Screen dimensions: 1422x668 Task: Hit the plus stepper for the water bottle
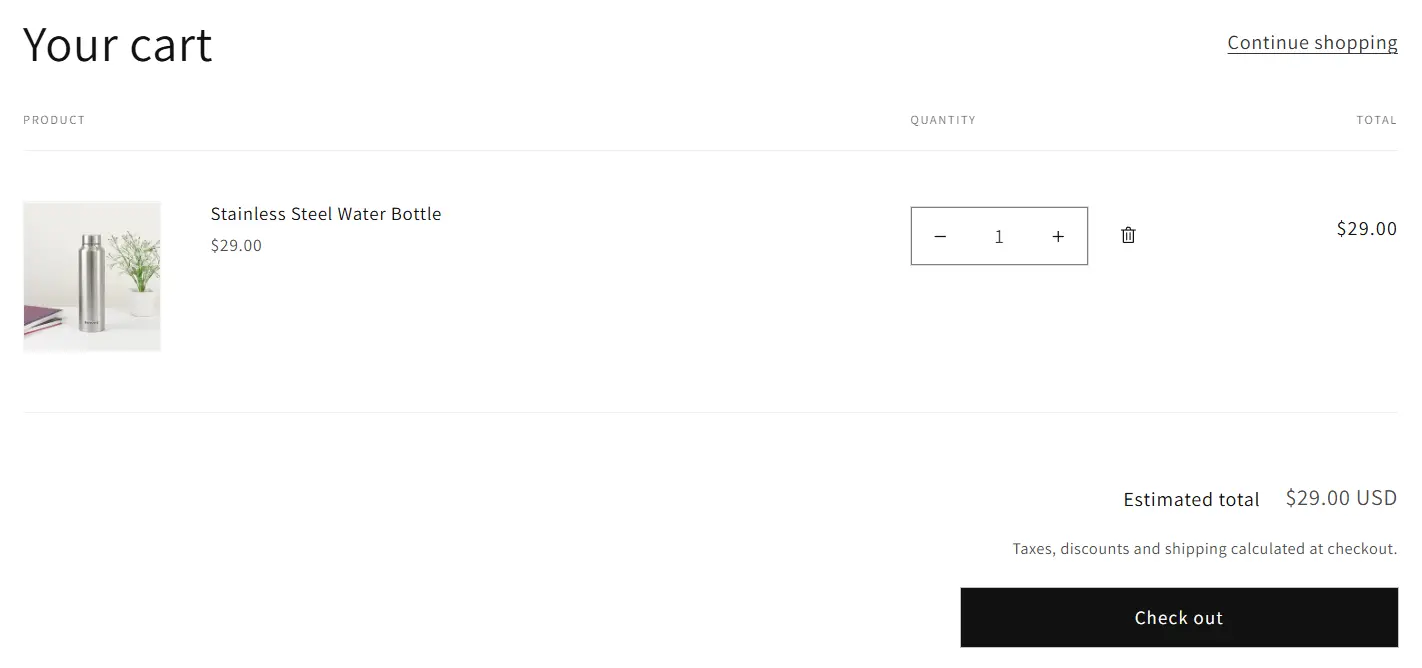1058,236
